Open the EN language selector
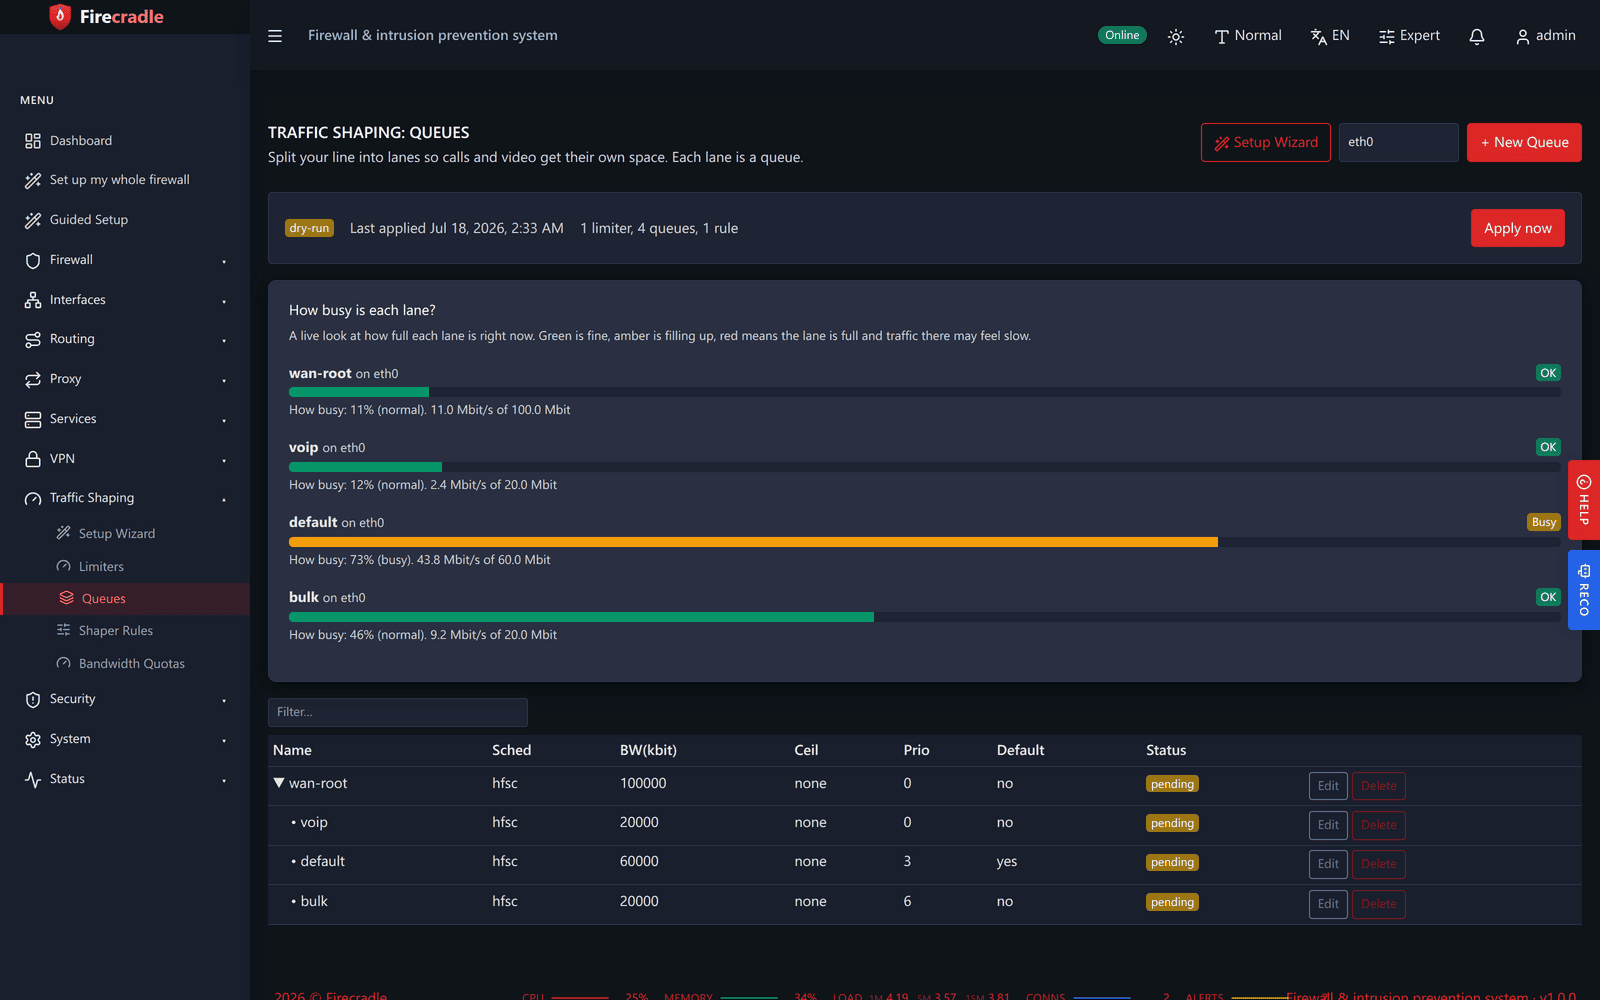Viewport: 1600px width, 1000px height. [x=1330, y=36]
